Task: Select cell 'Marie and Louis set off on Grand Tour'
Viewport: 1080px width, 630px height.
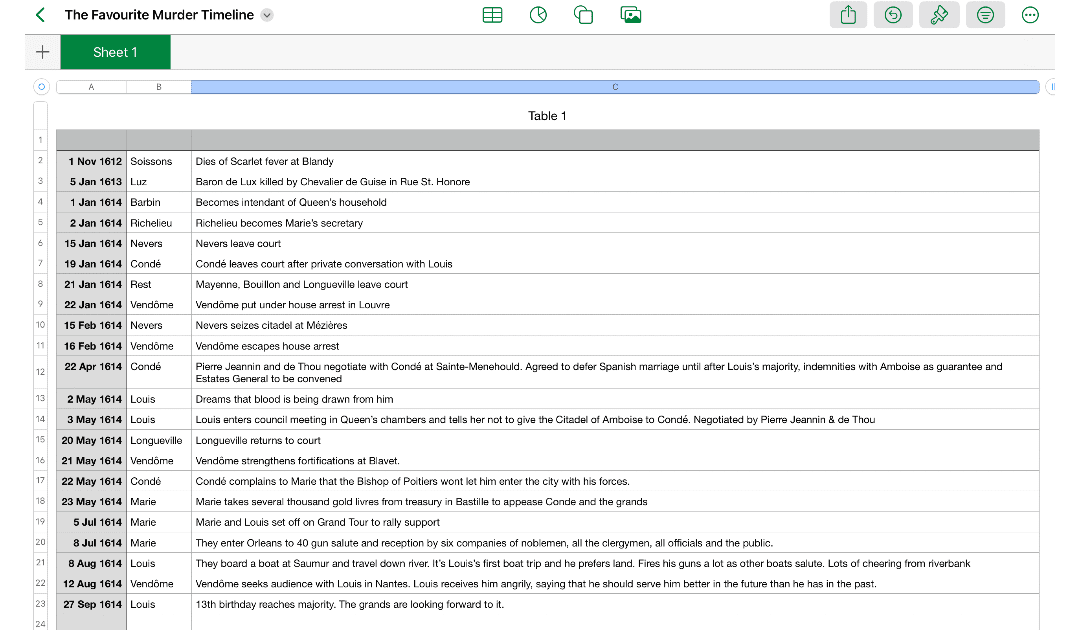Action: coord(615,523)
